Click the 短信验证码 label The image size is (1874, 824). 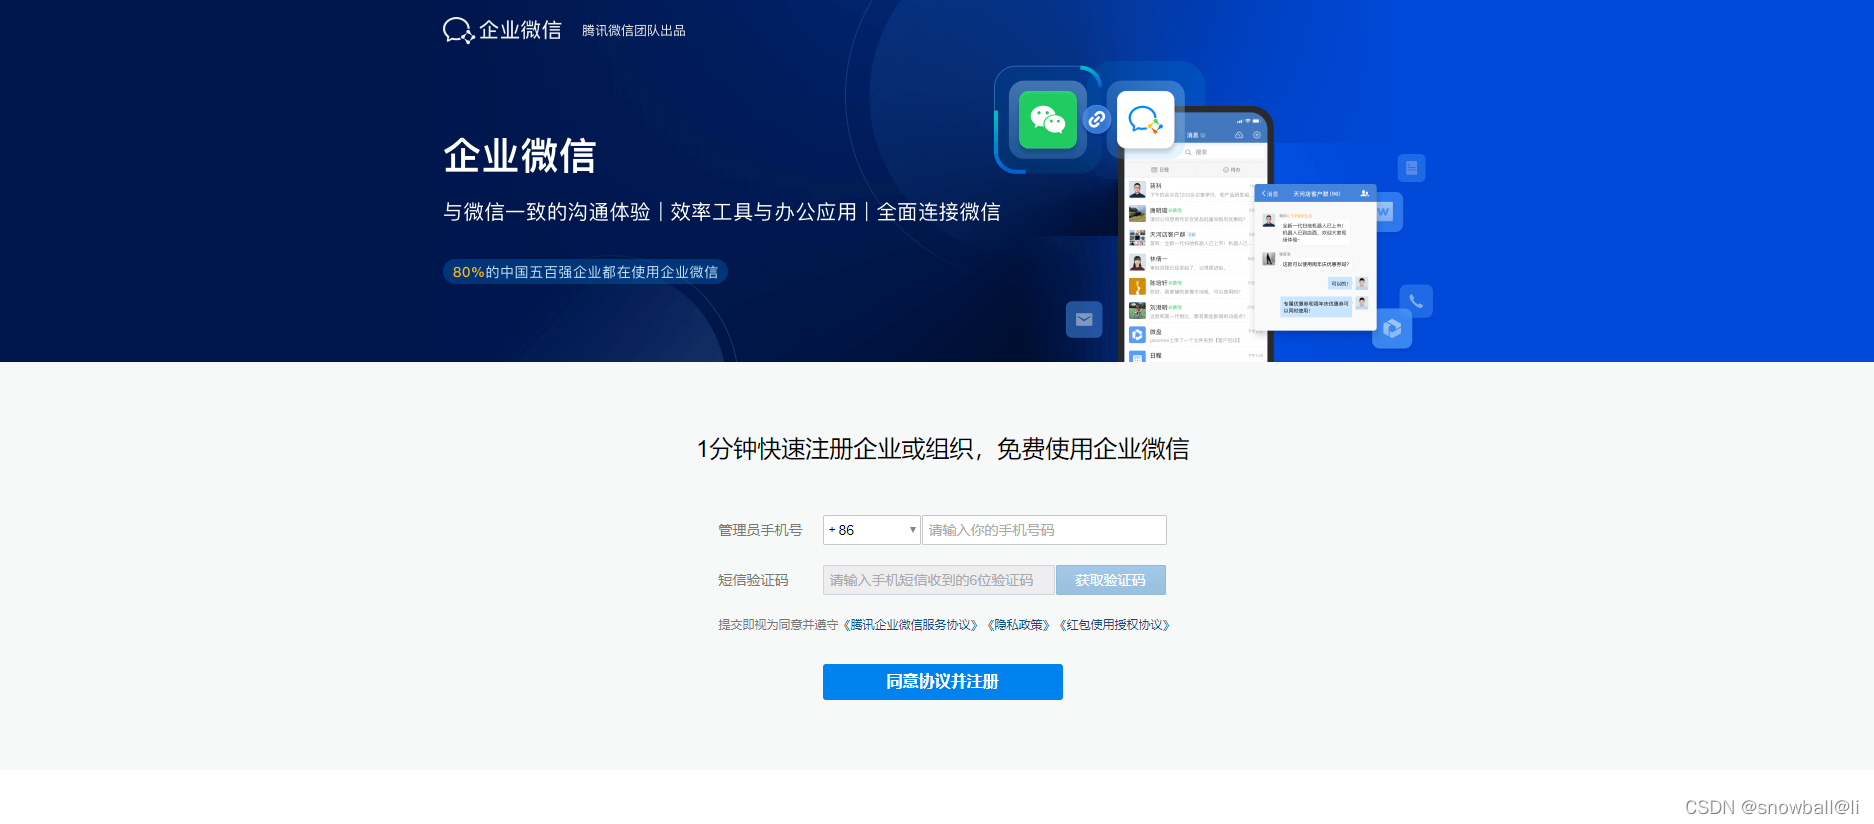(x=753, y=580)
